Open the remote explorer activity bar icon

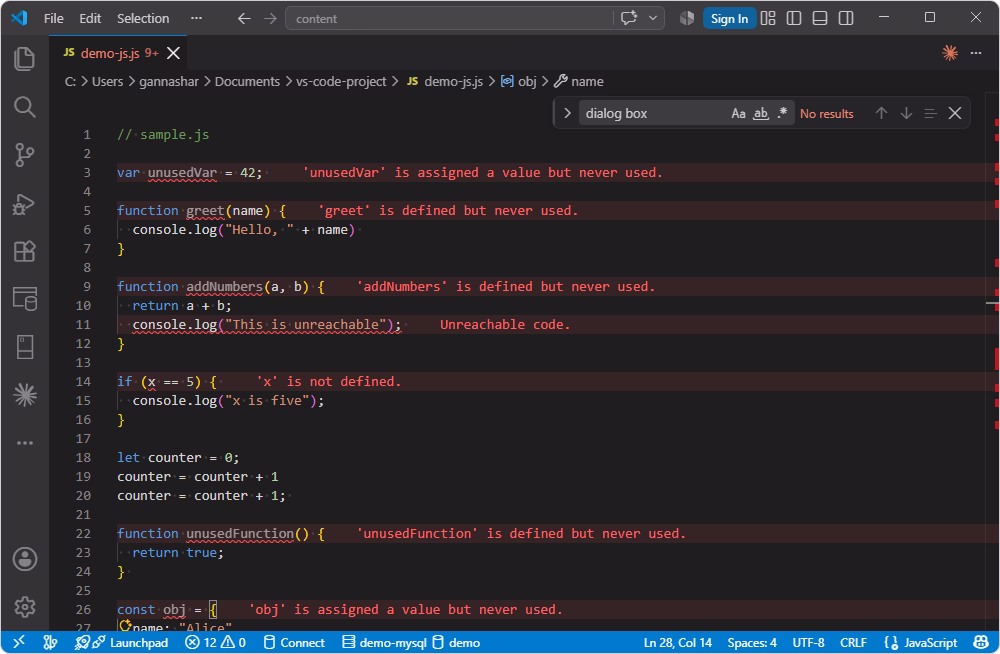[24, 299]
